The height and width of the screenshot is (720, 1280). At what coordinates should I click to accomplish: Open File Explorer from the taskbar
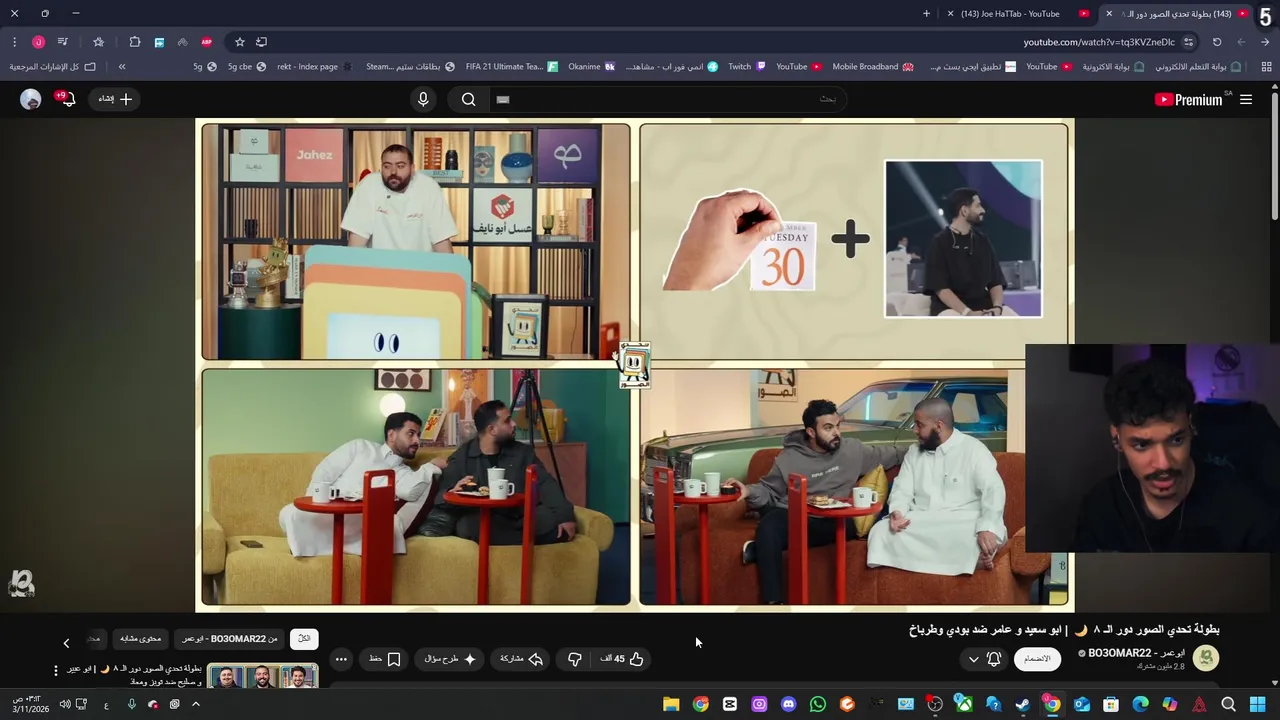[671, 704]
